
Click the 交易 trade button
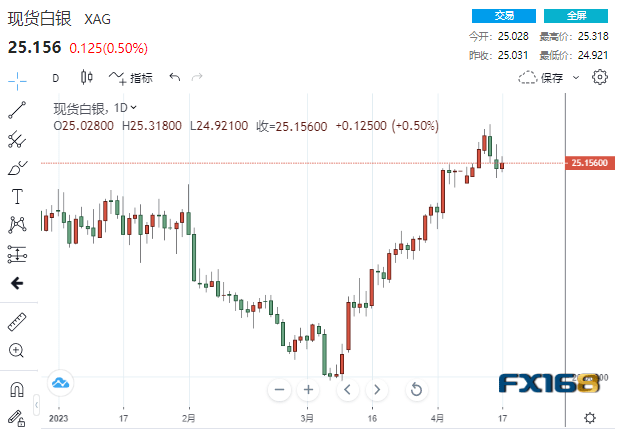(x=506, y=16)
